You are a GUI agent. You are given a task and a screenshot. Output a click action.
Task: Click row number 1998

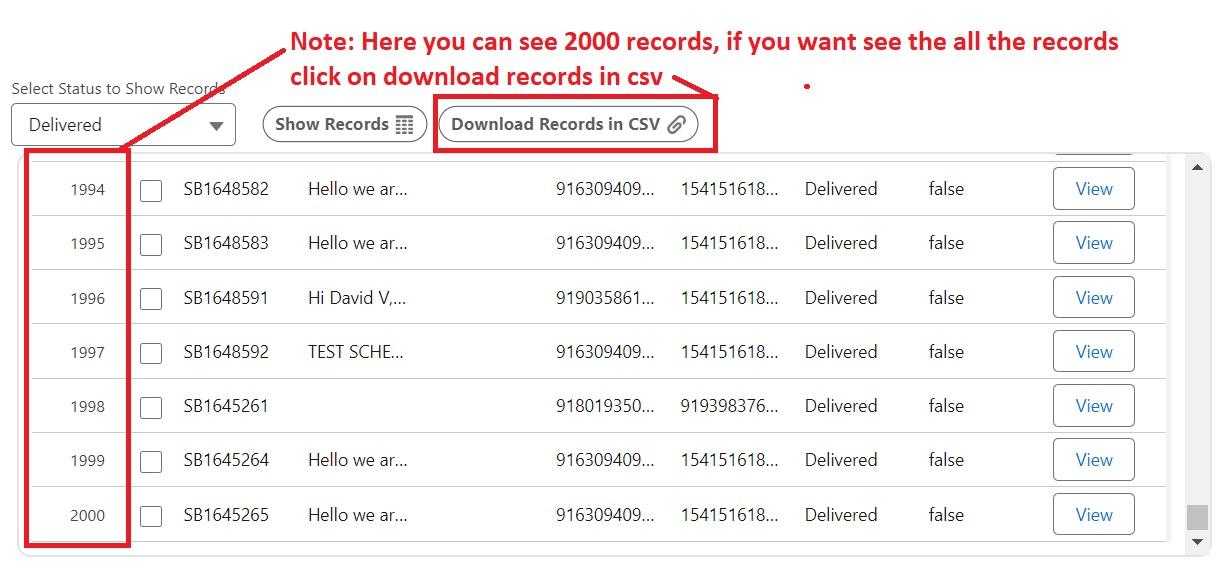(87, 407)
